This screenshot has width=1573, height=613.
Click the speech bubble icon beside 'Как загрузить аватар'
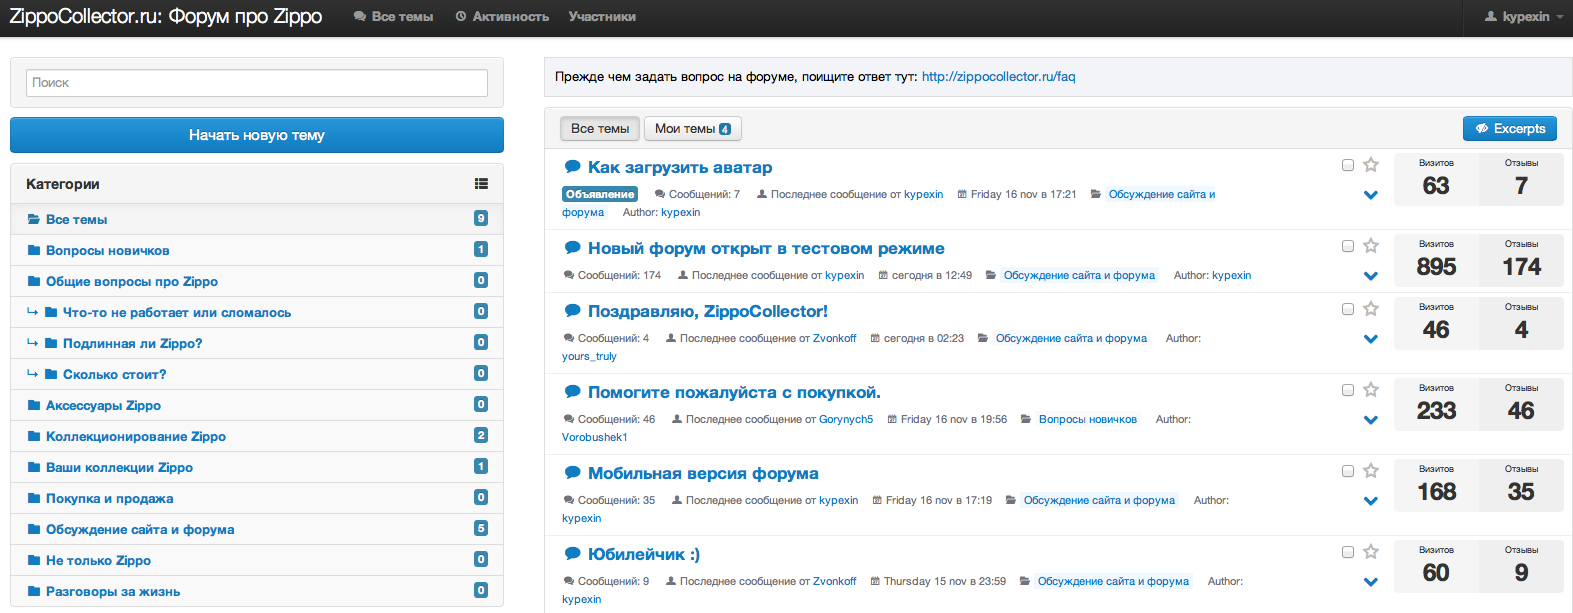(x=572, y=167)
